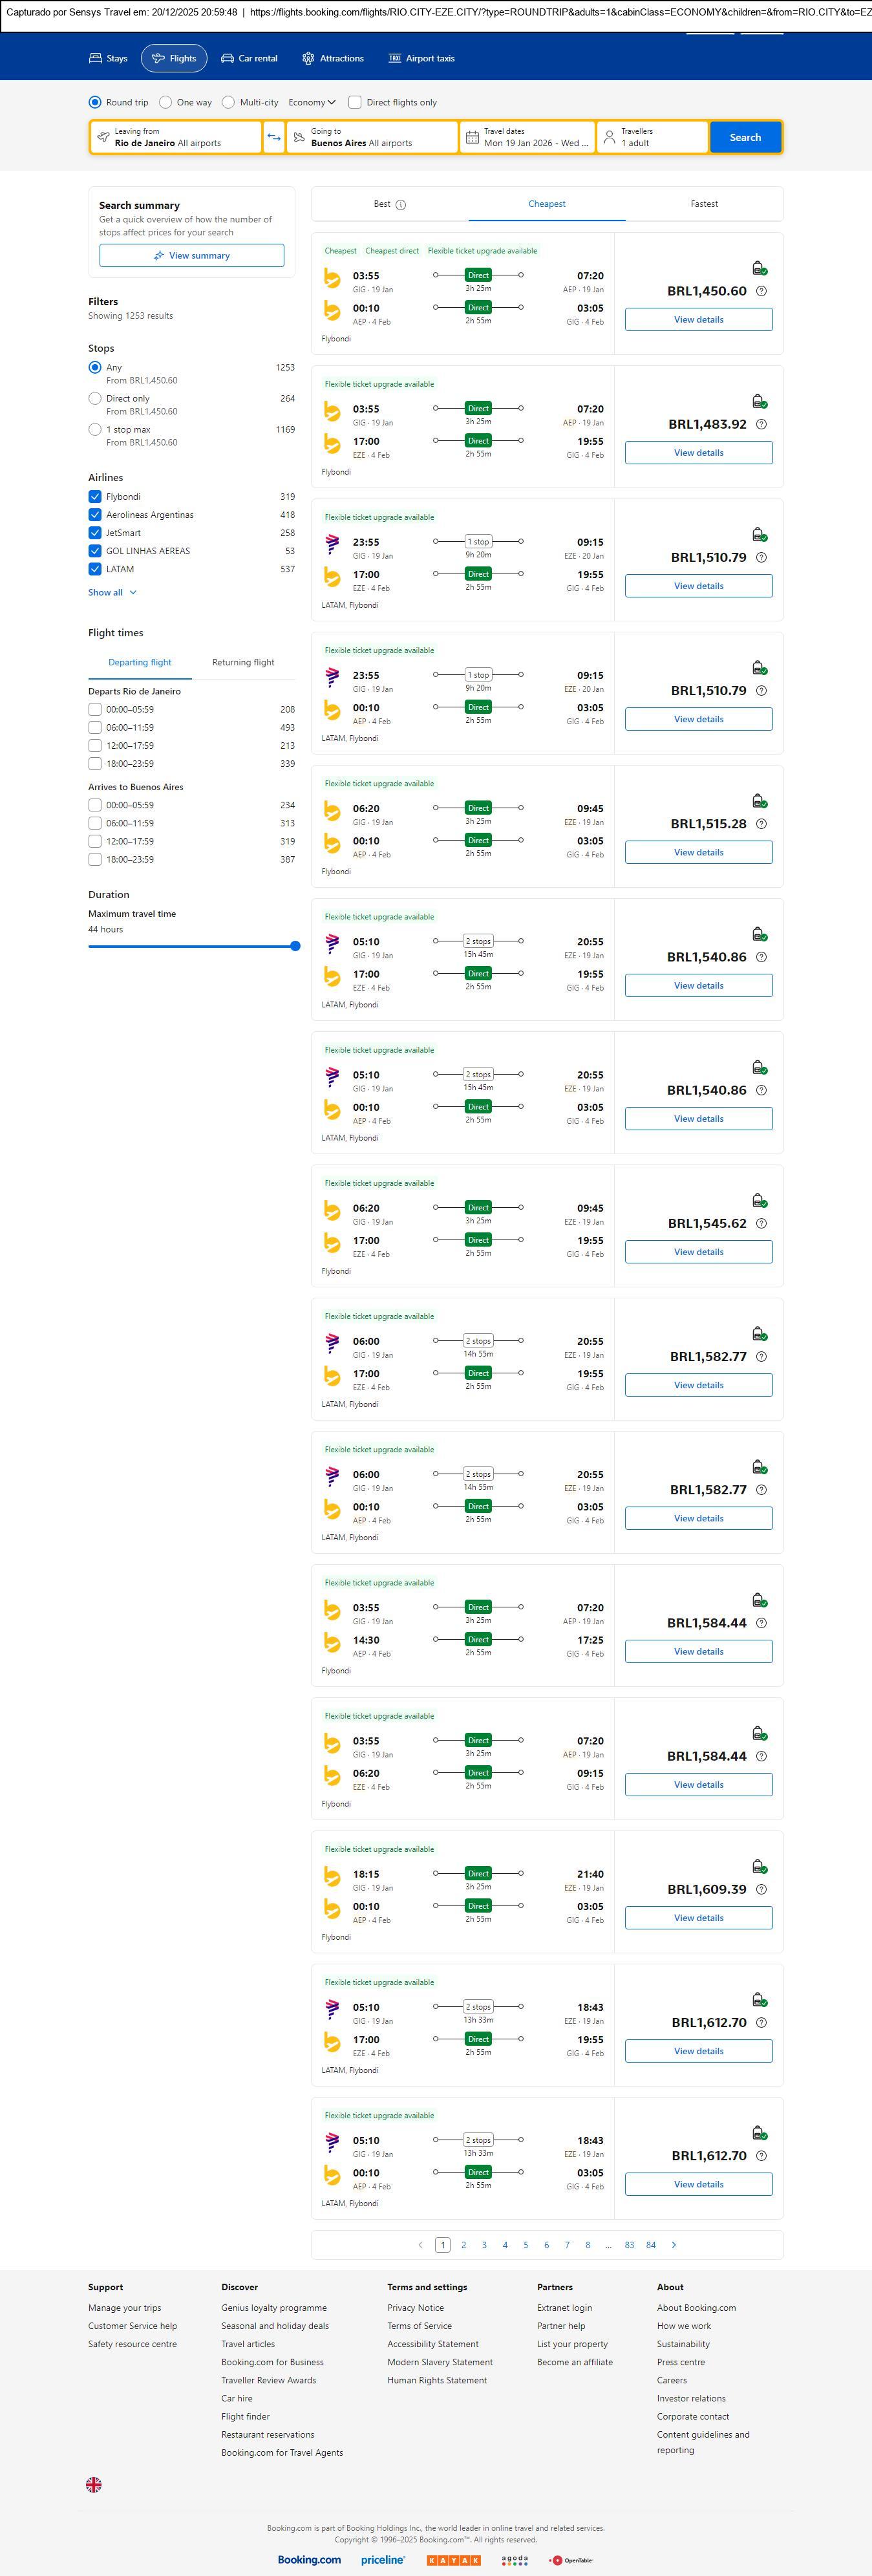Click the info icon next to Best tab

coord(401,205)
